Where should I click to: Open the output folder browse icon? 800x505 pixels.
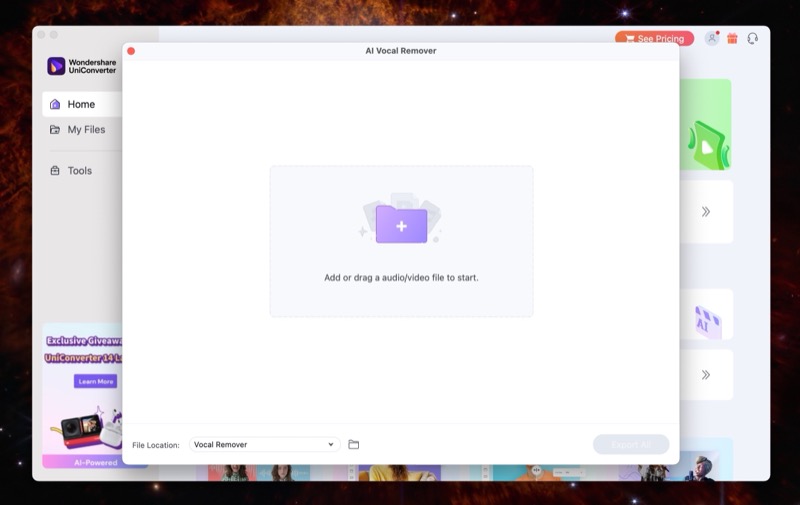(x=354, y=444)
